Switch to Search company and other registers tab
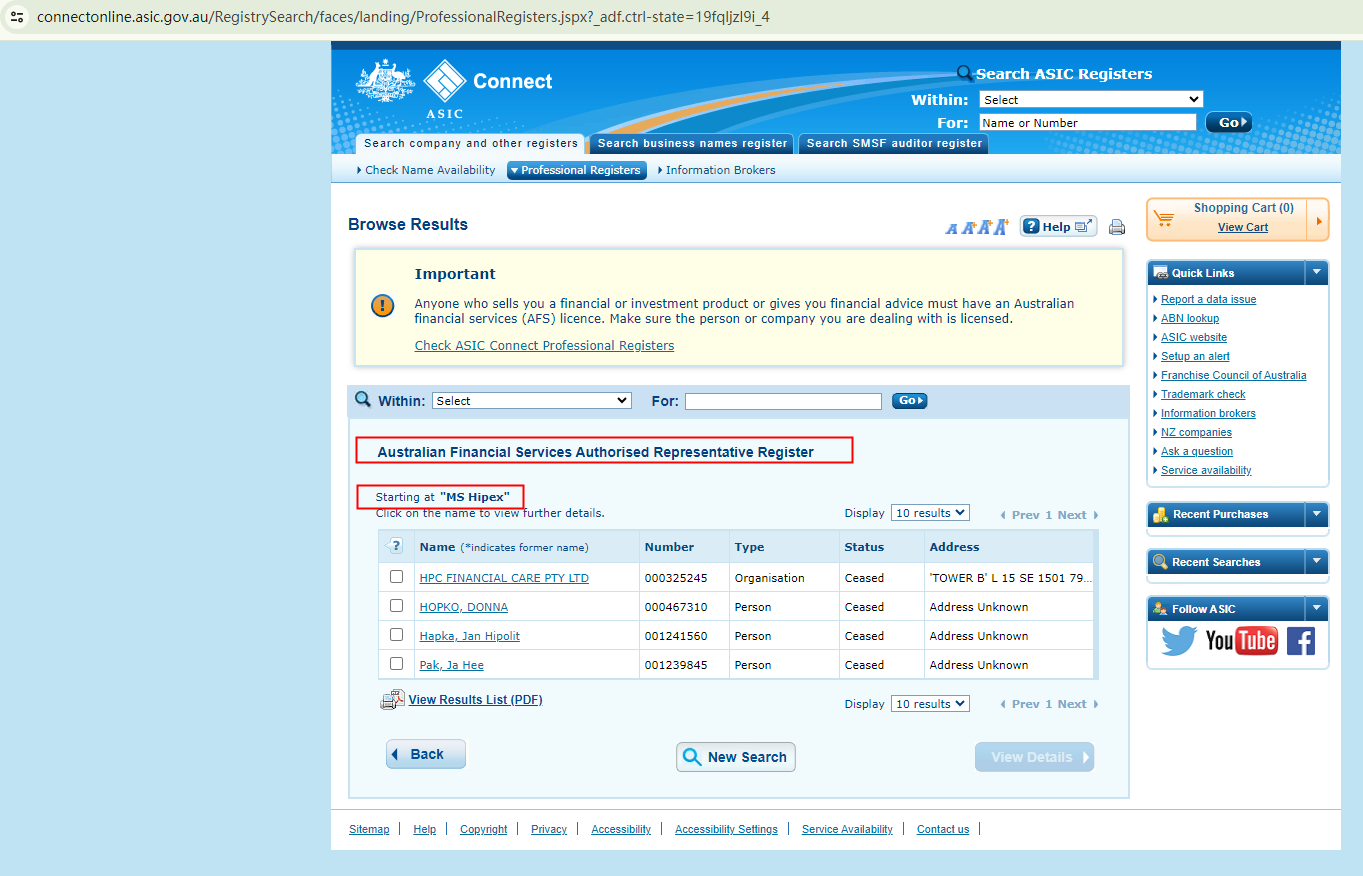 pos(471,144)
